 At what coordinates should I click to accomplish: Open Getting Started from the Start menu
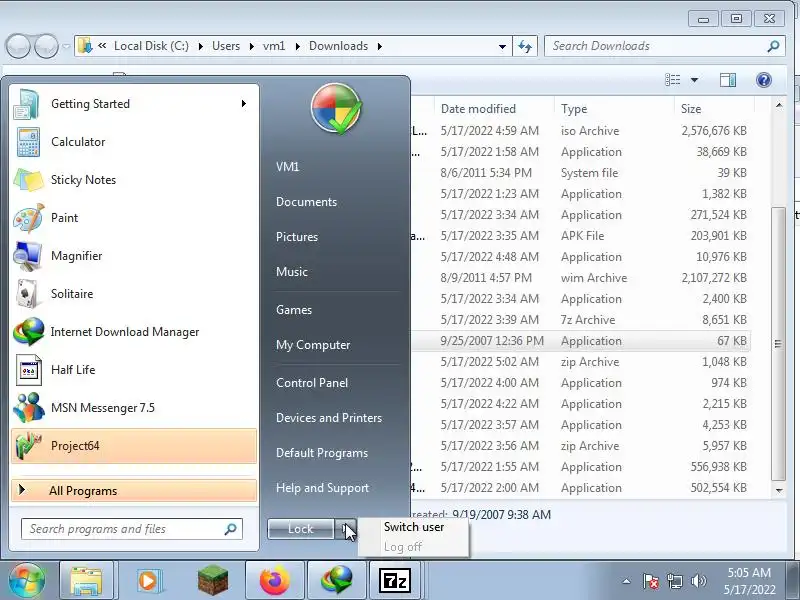point(134,104)
